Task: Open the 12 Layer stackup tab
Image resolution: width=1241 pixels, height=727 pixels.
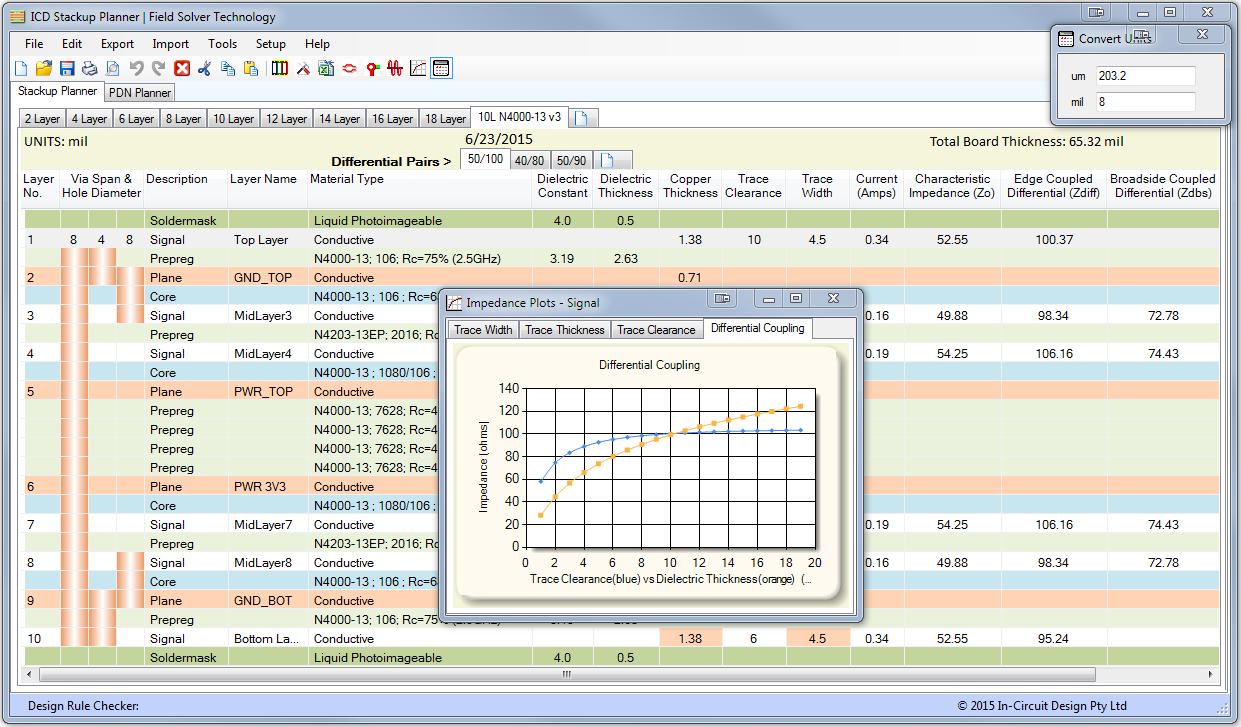Action: pyautogui.click(x=286, y=119)
